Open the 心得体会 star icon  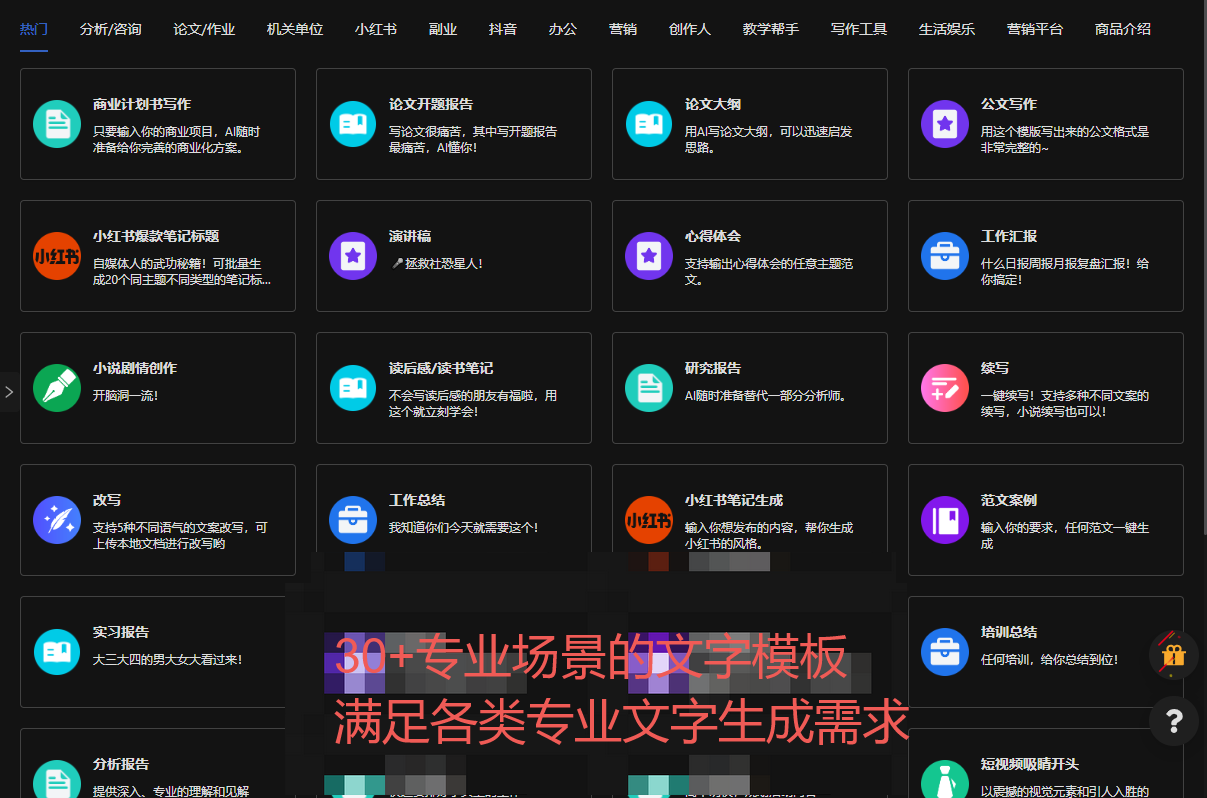[x=649, y=256]
